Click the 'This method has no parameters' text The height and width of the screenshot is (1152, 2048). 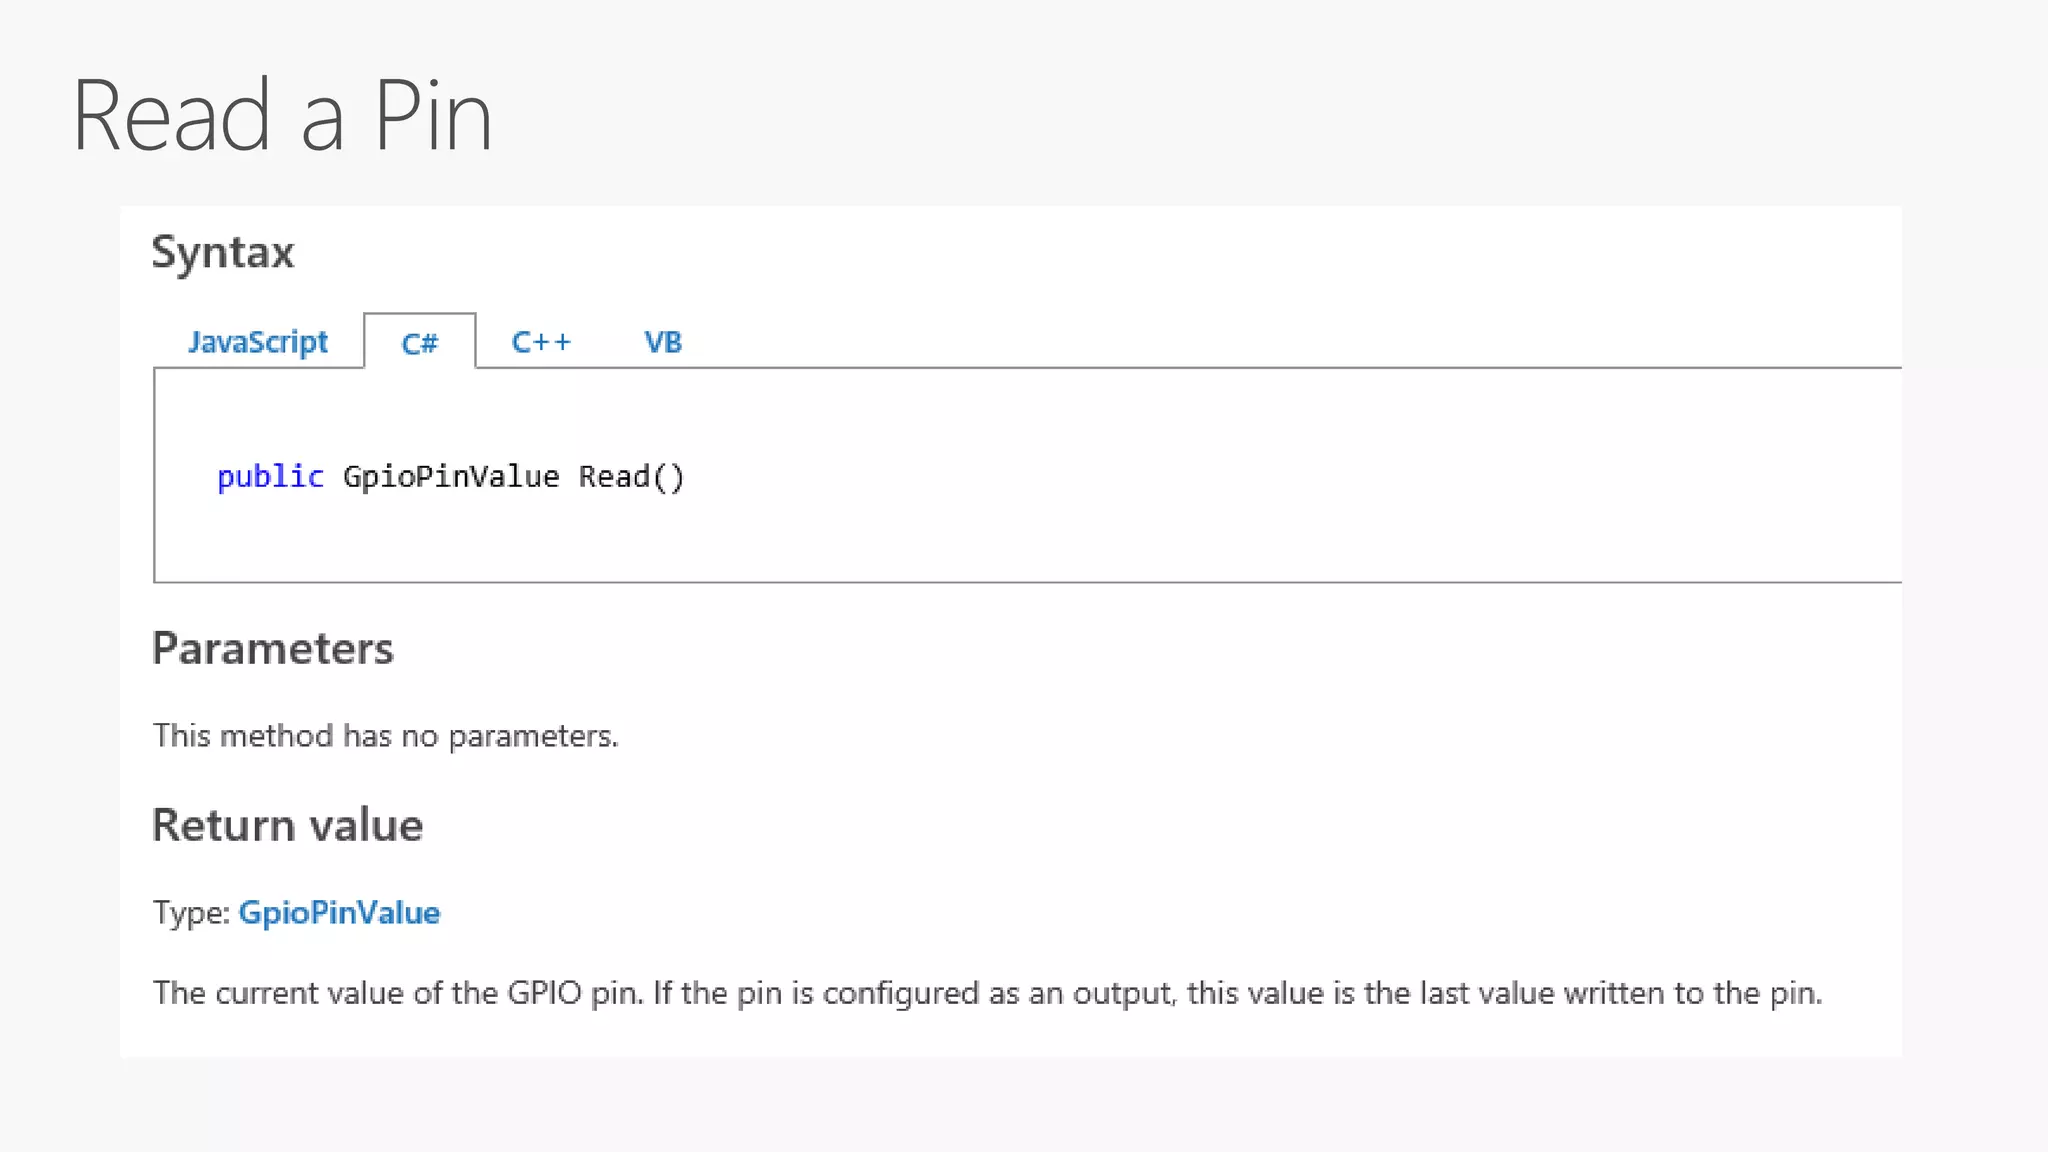click(x=386, y=736)
